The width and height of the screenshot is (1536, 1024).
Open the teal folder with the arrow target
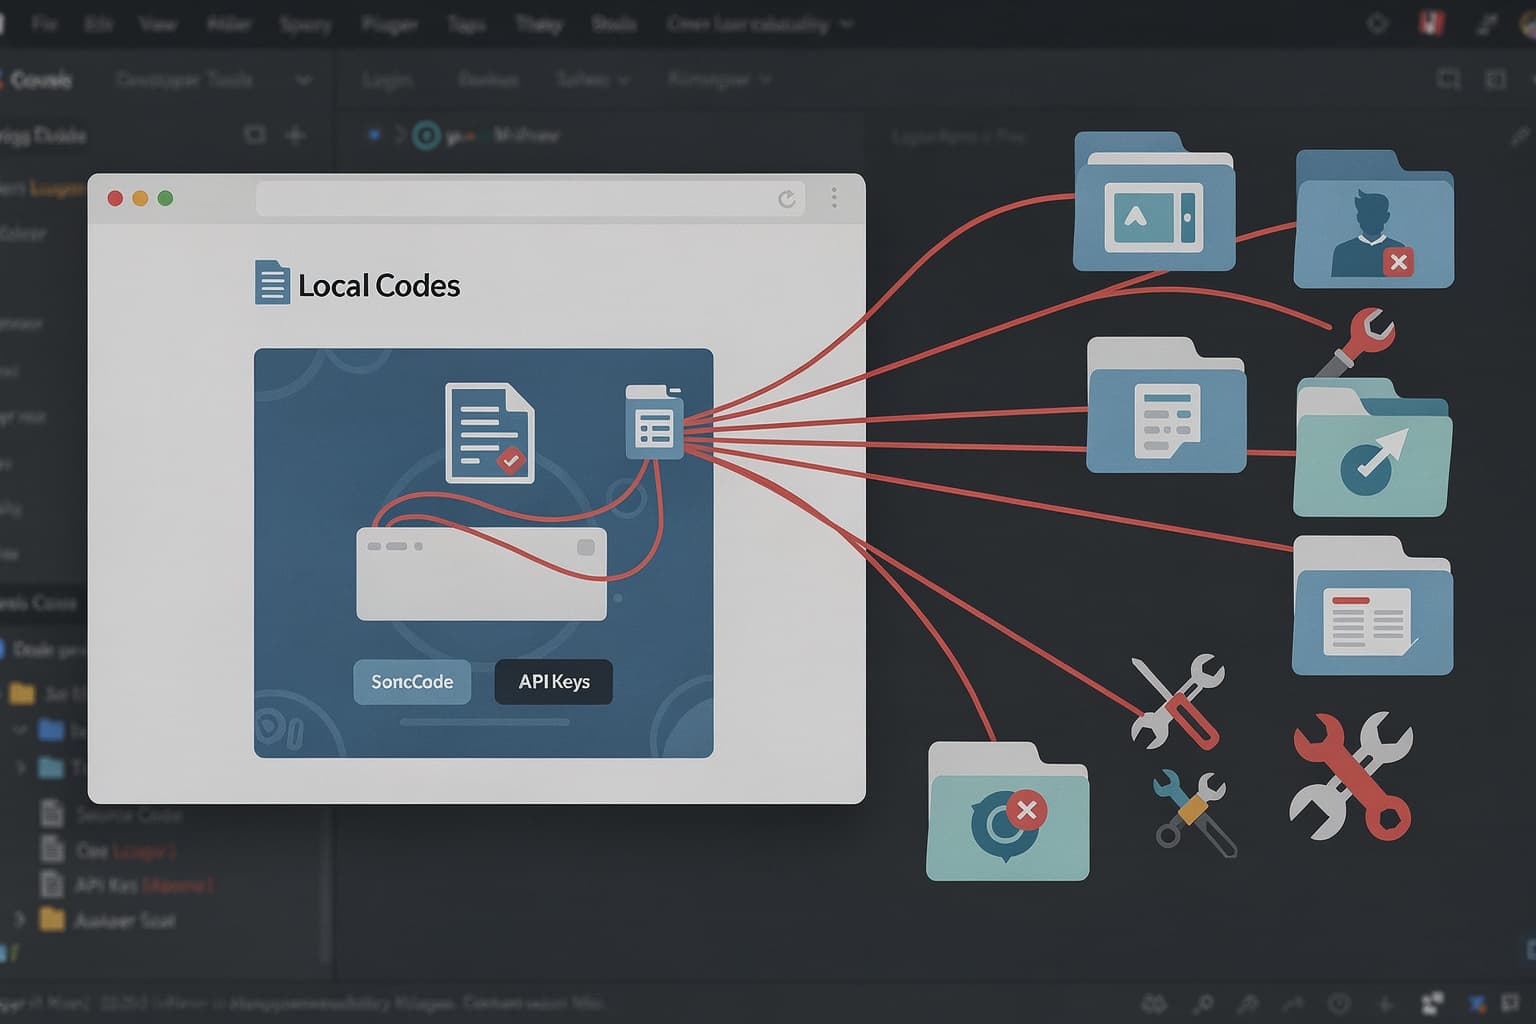(1372, 448)
